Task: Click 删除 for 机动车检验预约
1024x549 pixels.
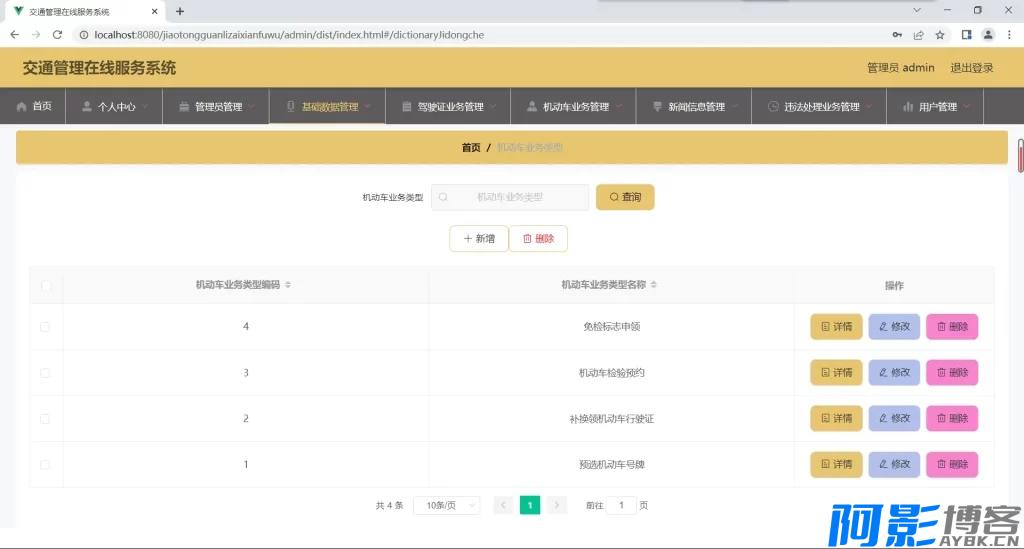Action: [x=952, y=373]
